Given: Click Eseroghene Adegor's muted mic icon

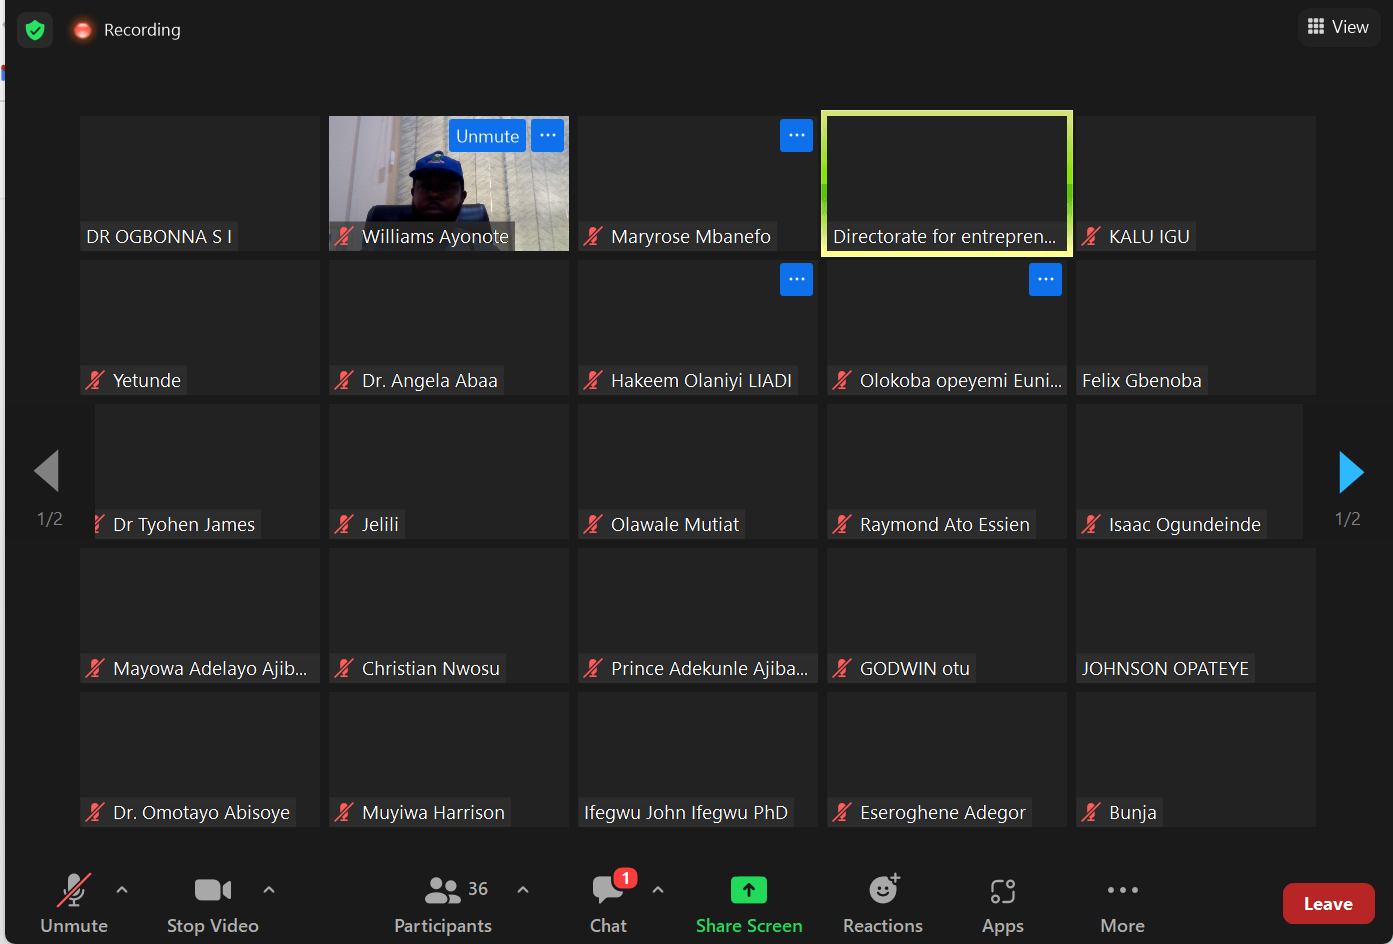Looking at the screenshot, I should 842,813.
